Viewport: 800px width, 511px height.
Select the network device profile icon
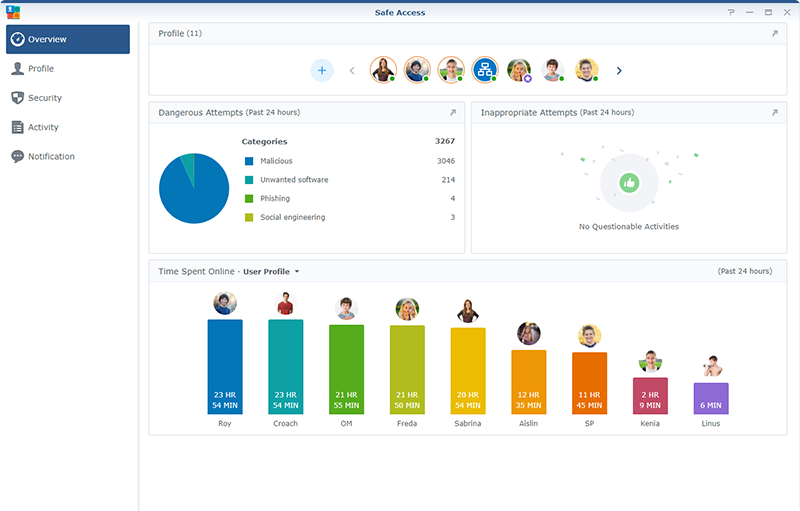(x=485, y=70)
